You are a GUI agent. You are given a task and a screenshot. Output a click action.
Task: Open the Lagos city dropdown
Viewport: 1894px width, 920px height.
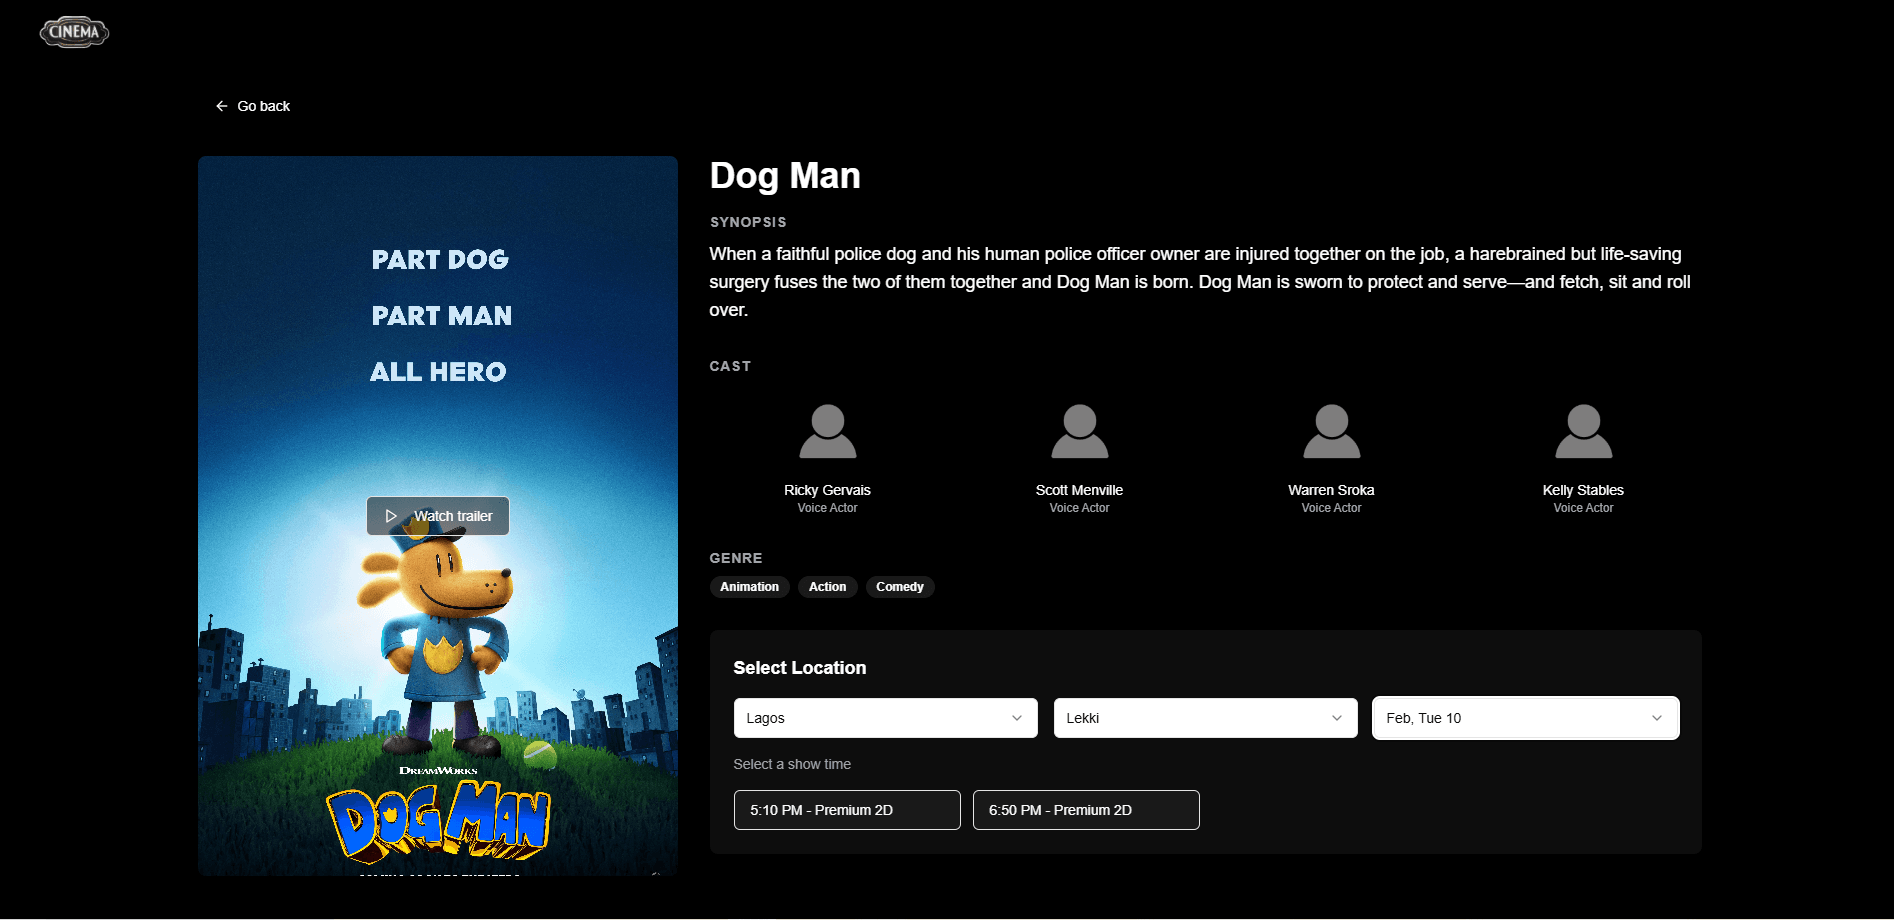coord(884,718)
